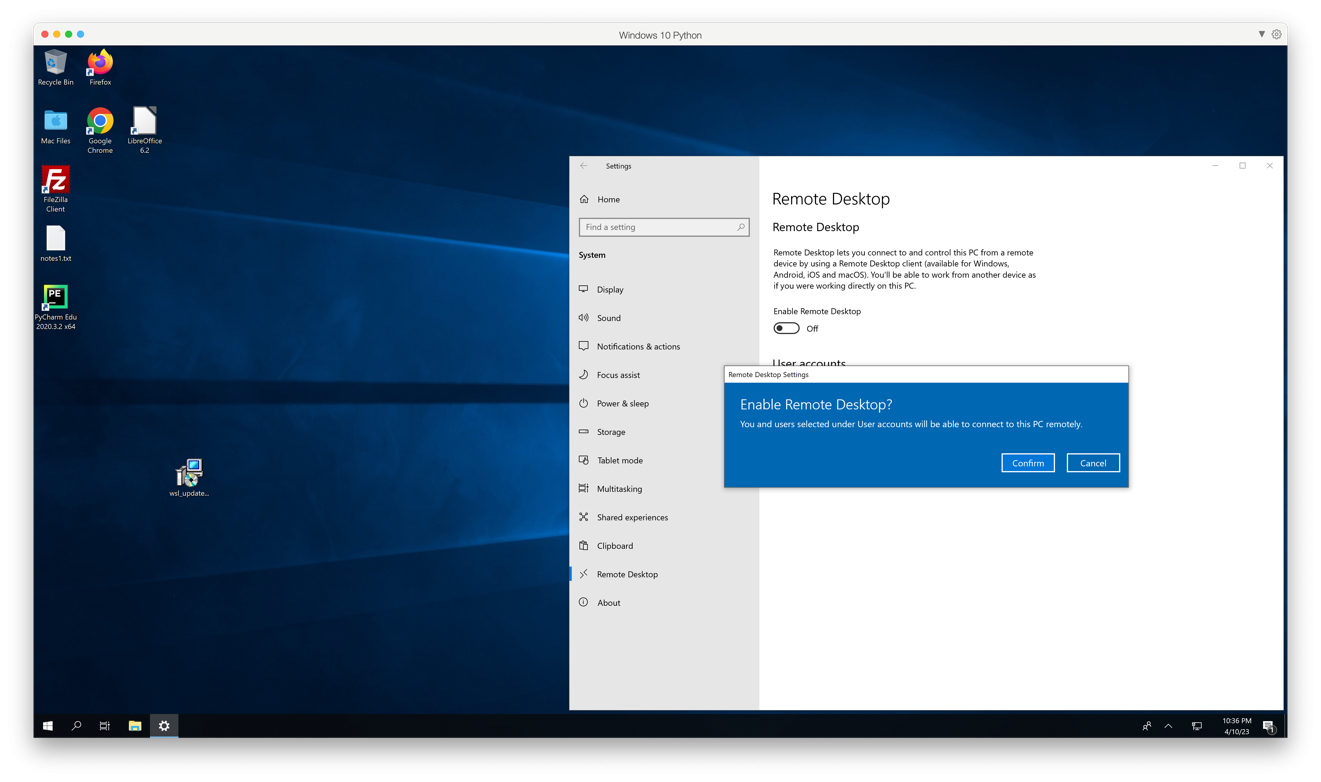Click the Display monitor icon
The width and height of the screenshot is (1321, 782).
pos(584,289)
